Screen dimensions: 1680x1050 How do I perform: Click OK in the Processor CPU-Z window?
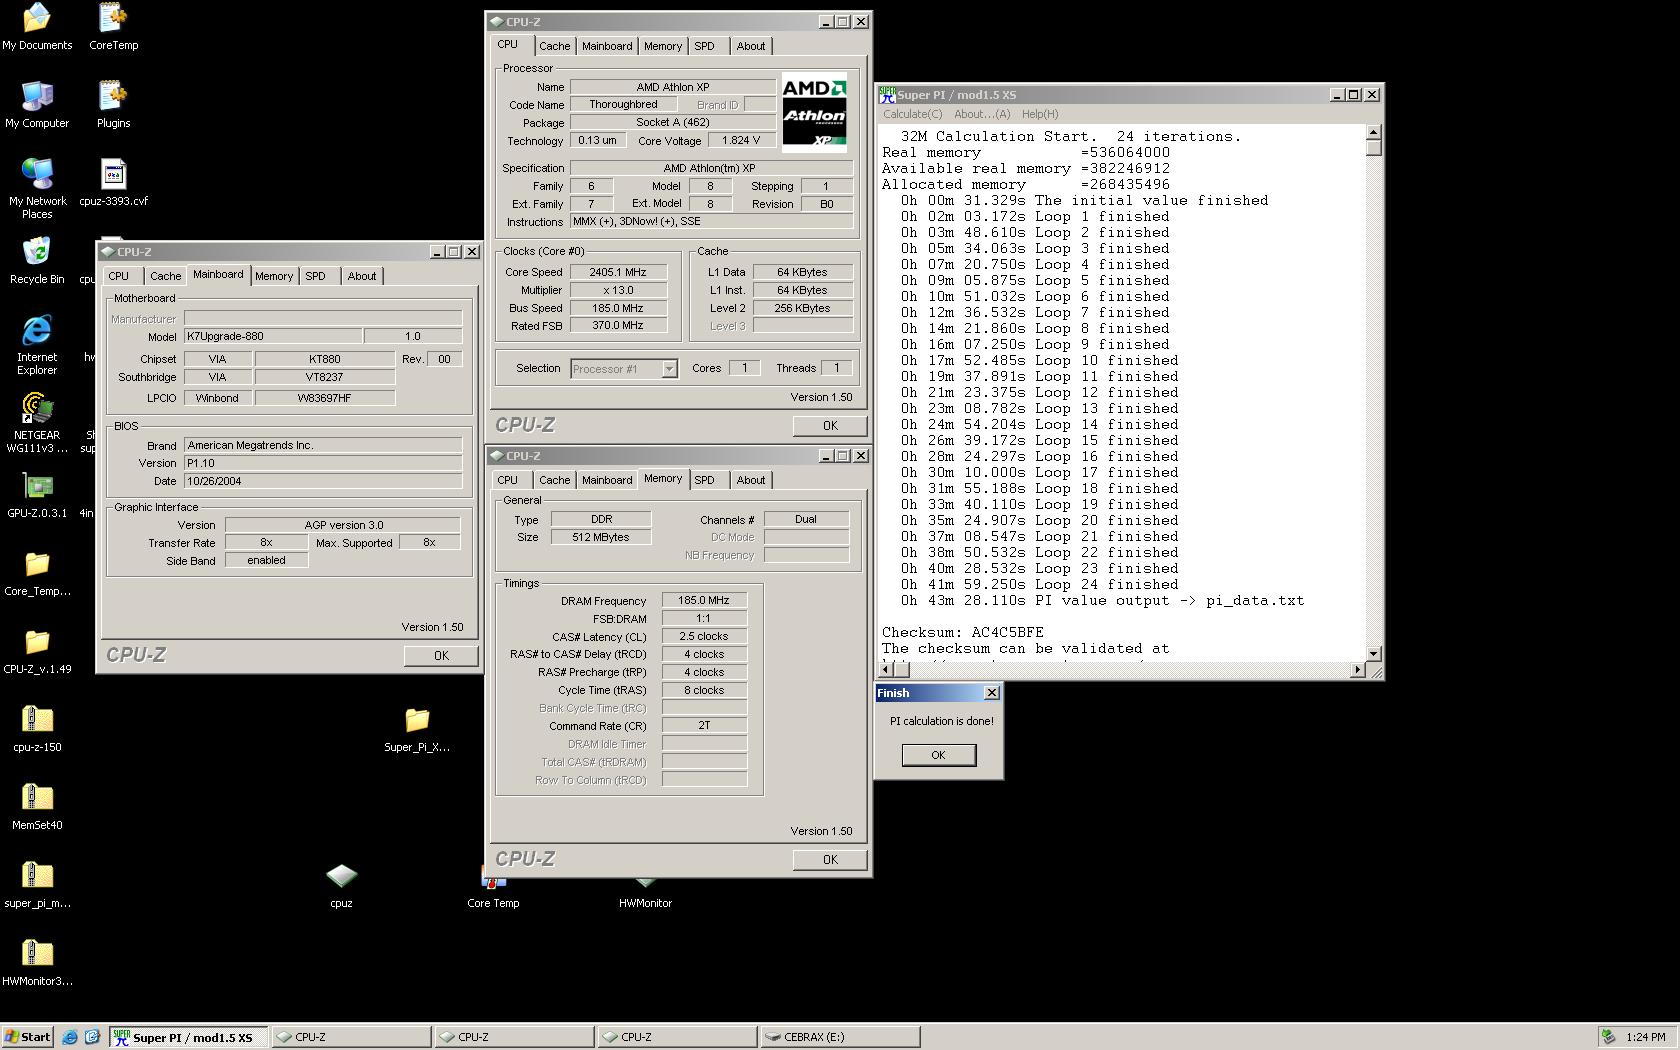[830, 425]
